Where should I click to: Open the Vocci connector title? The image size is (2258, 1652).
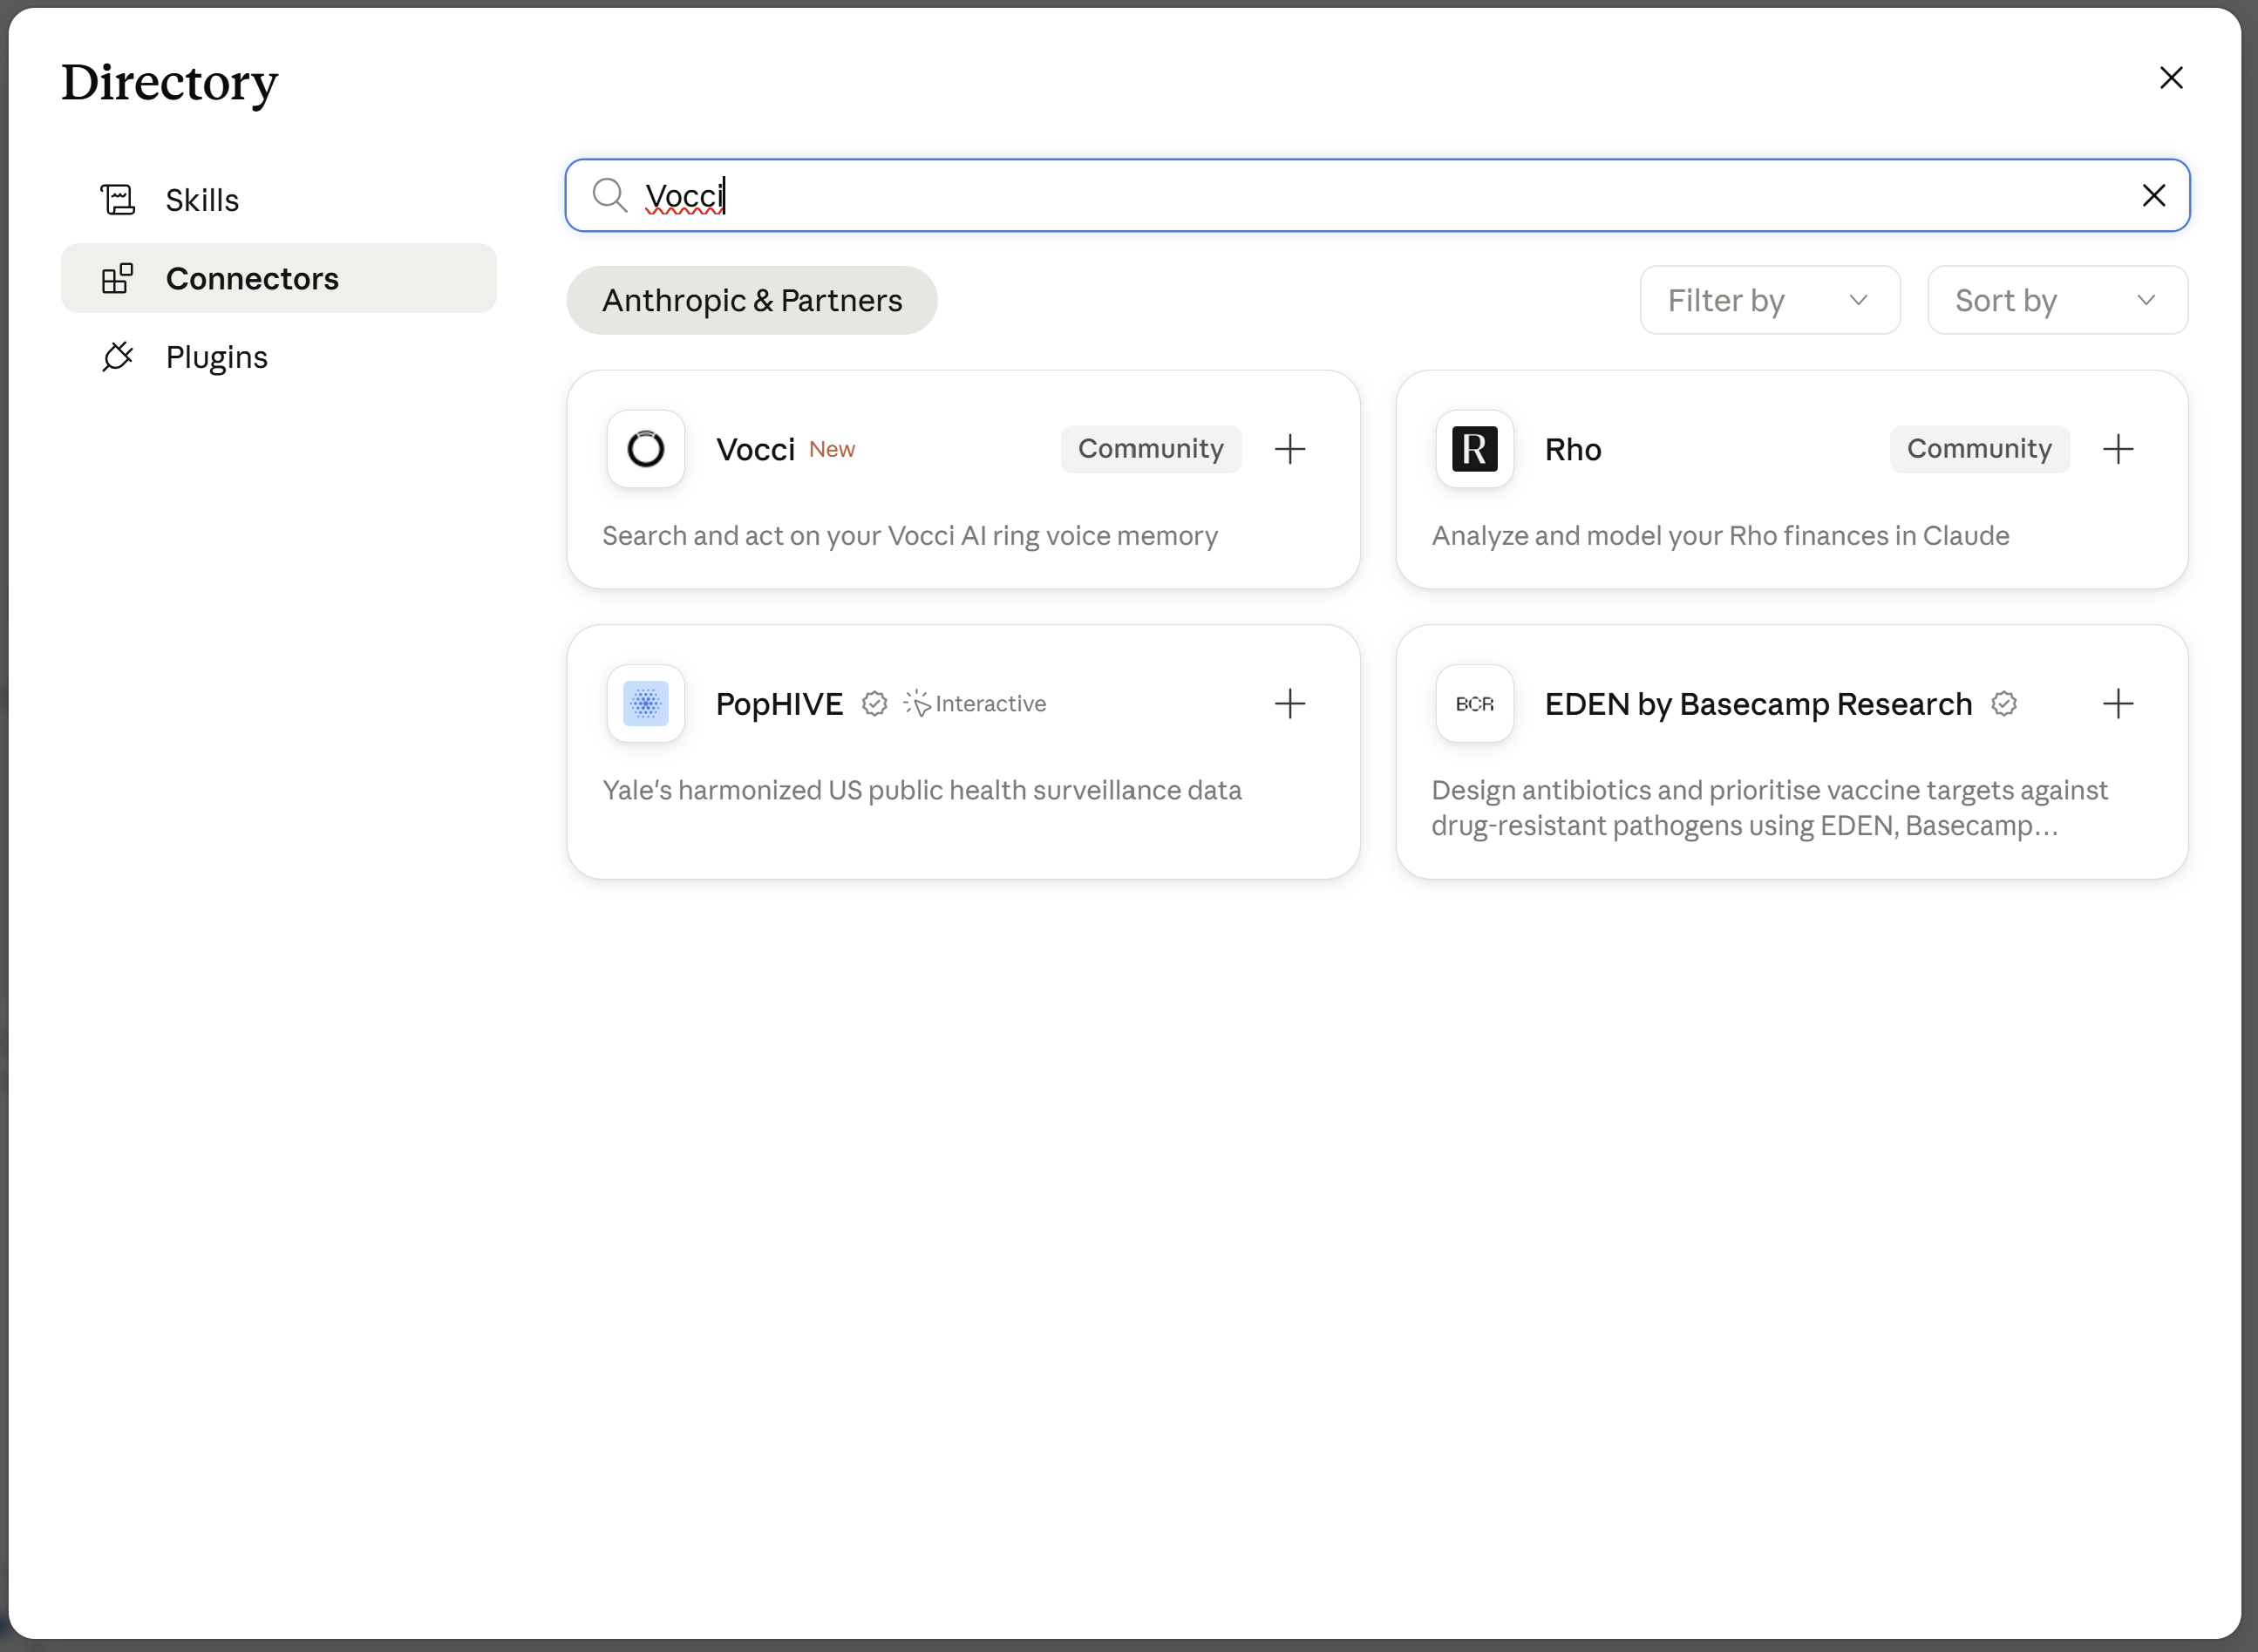(755, 450)
